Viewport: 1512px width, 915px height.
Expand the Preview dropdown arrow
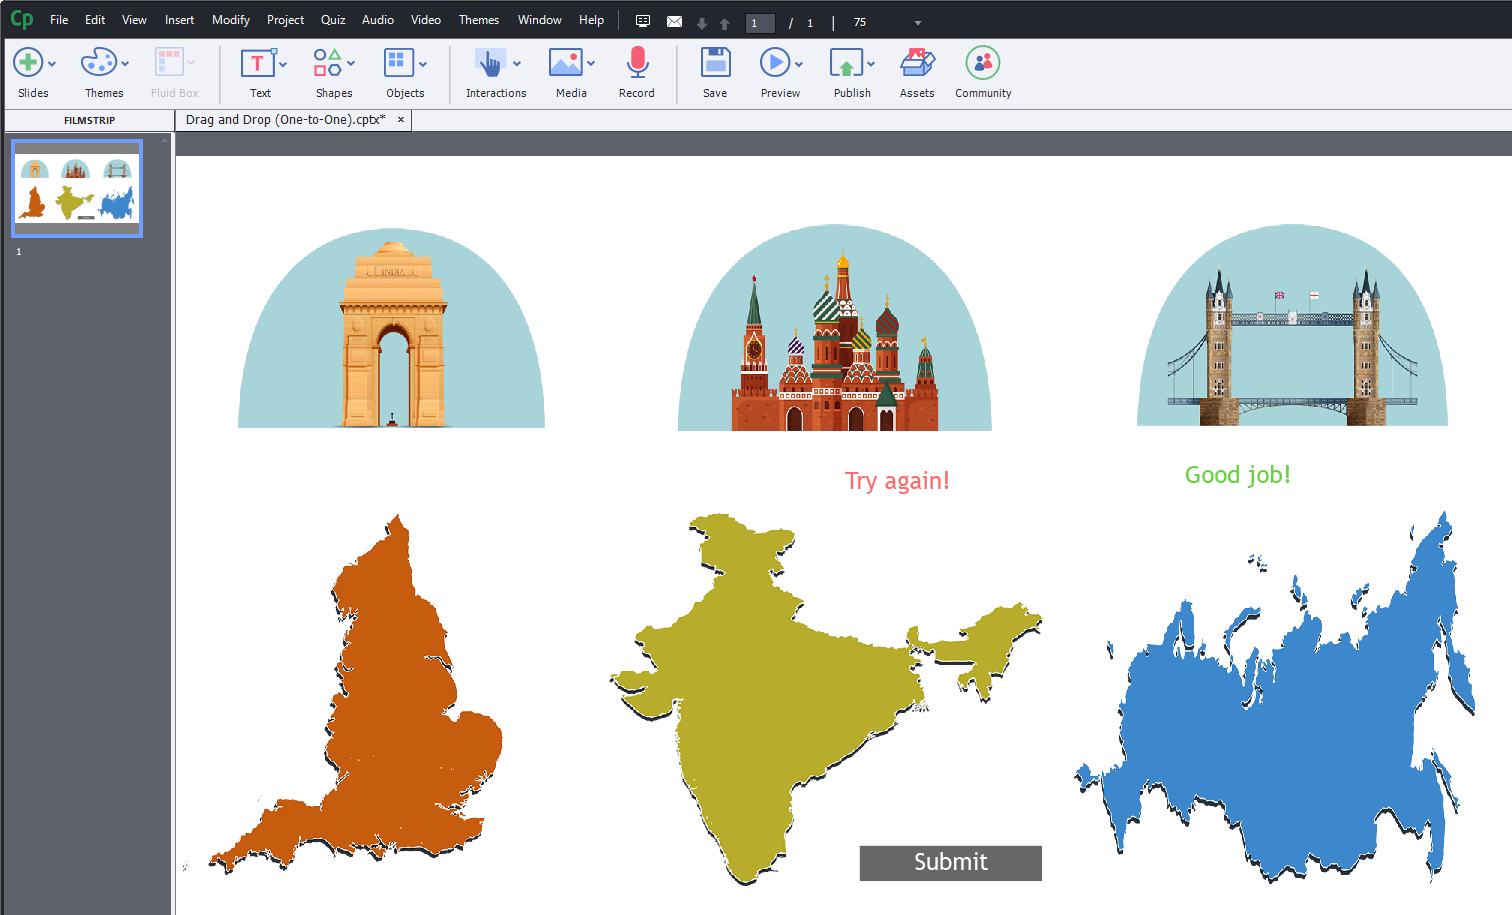coord(799,64)
